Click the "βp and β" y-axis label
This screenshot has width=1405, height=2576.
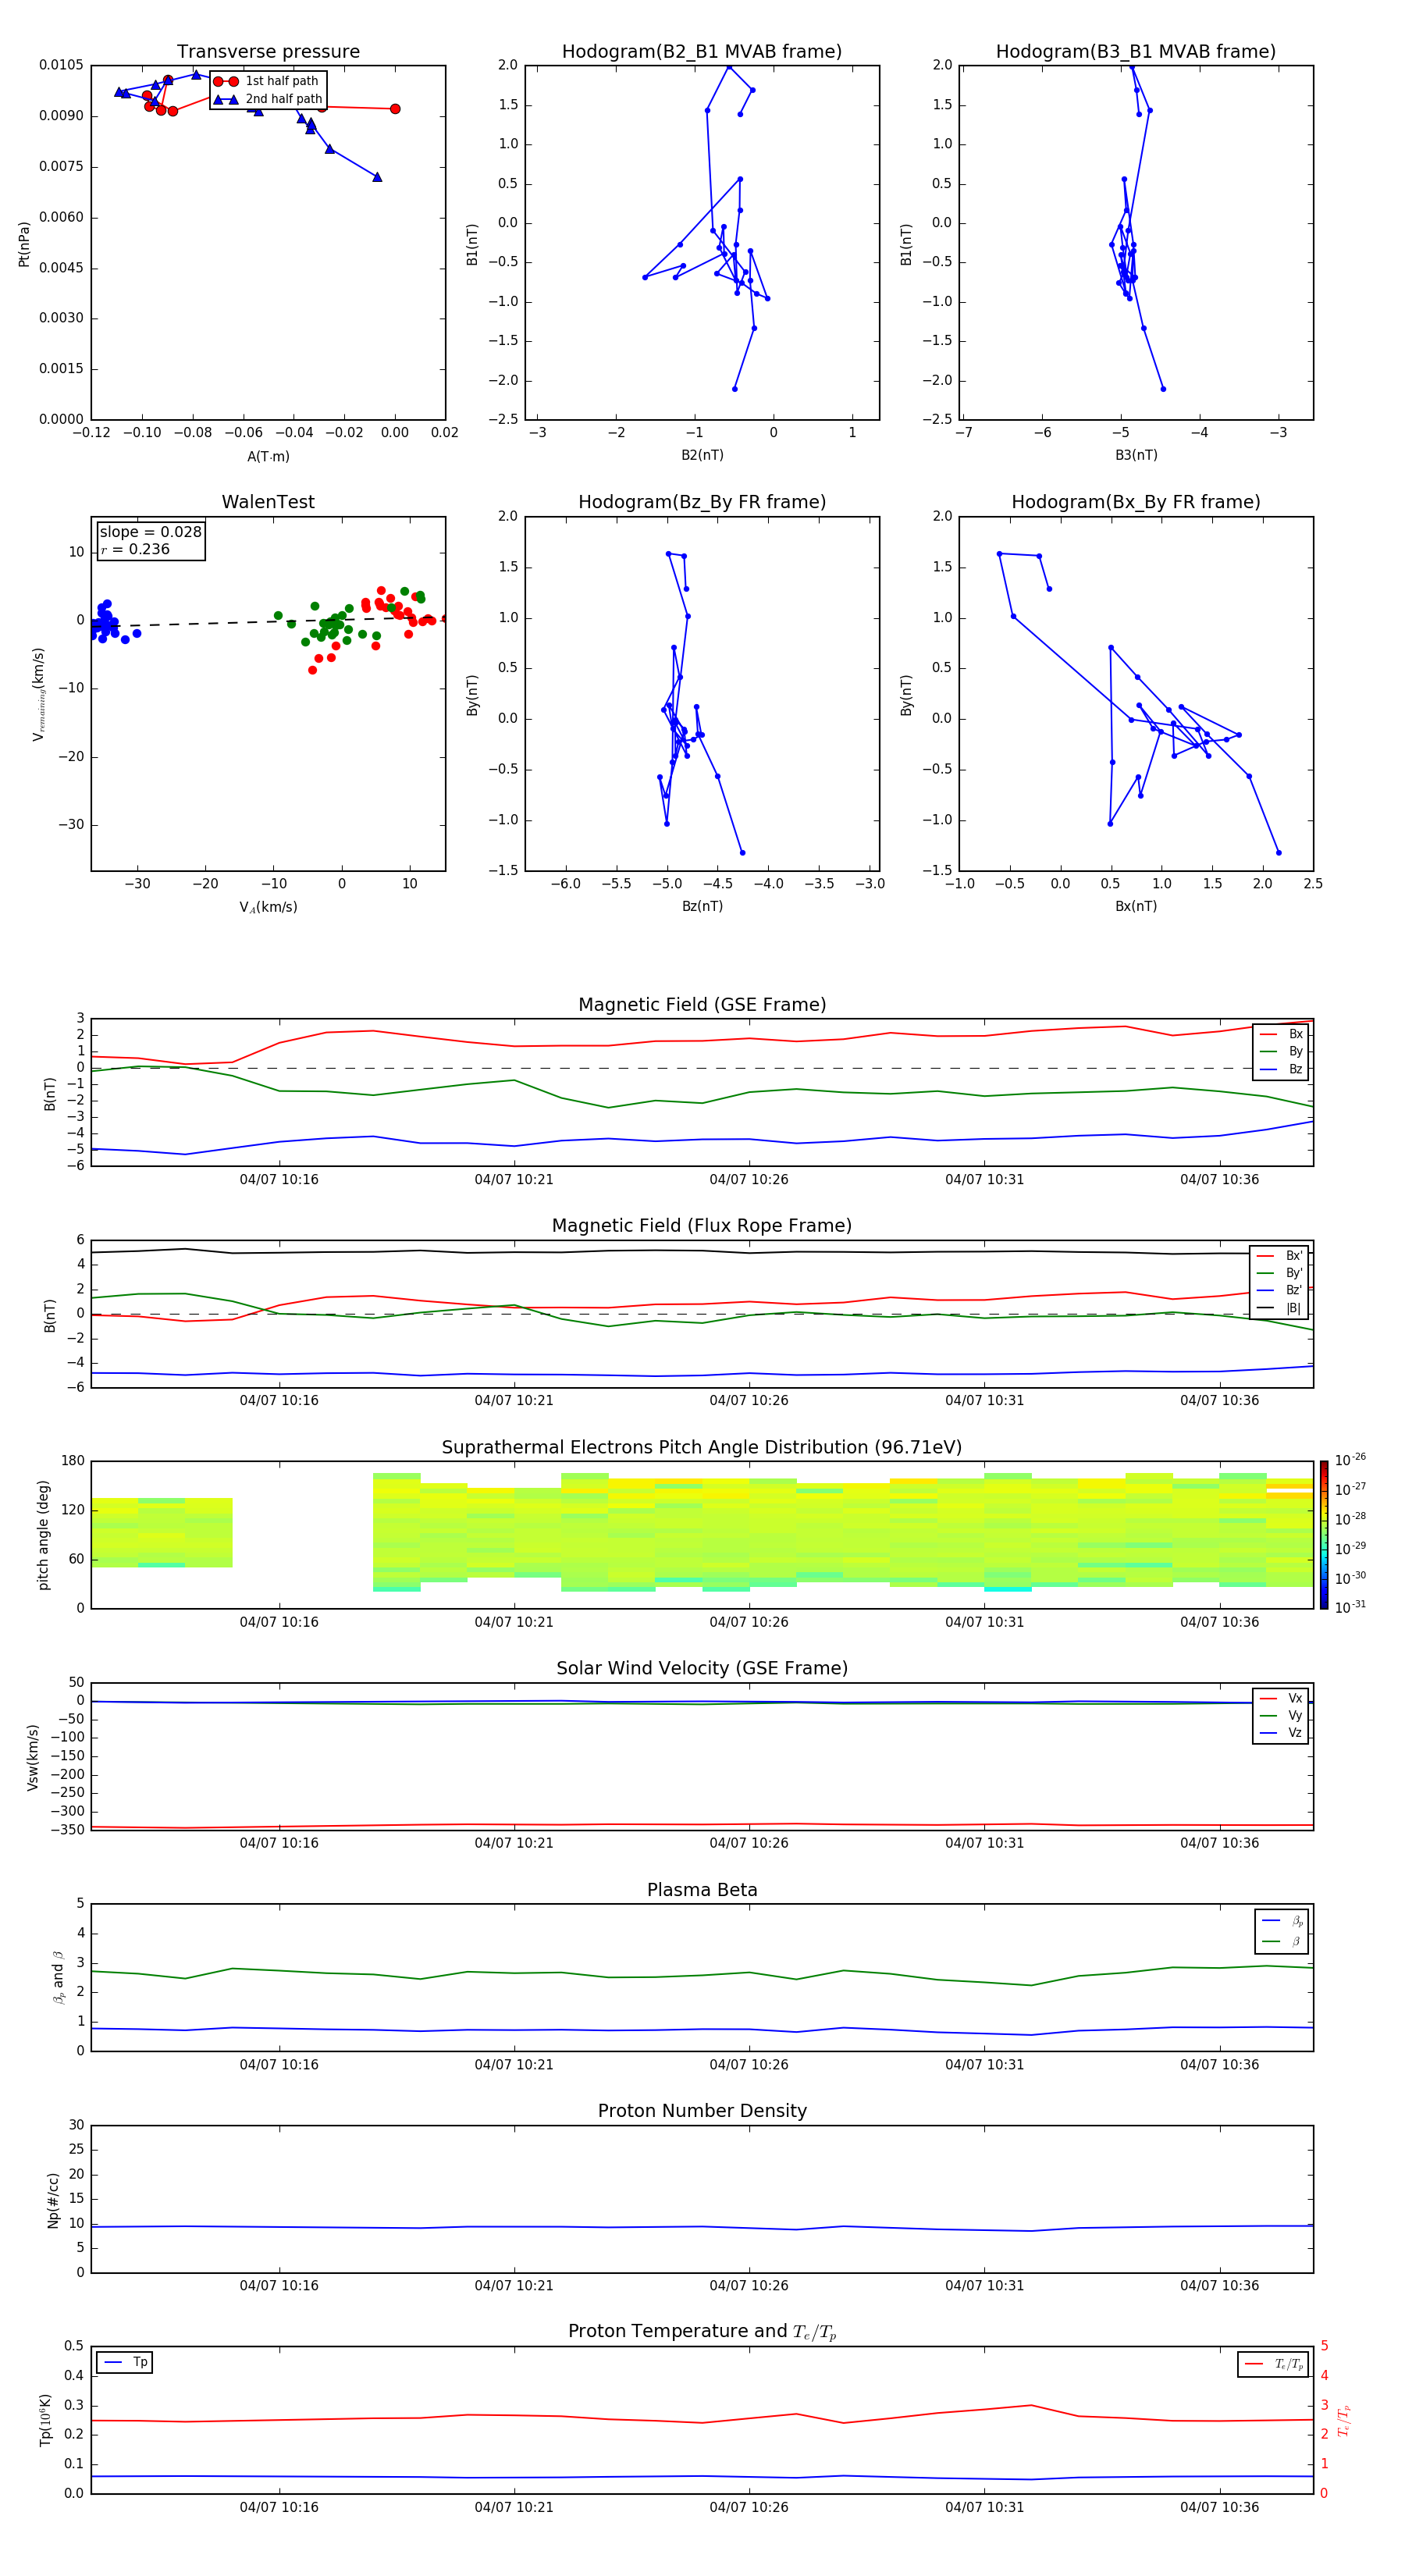pyautogui.click(x=58, y=1977)
